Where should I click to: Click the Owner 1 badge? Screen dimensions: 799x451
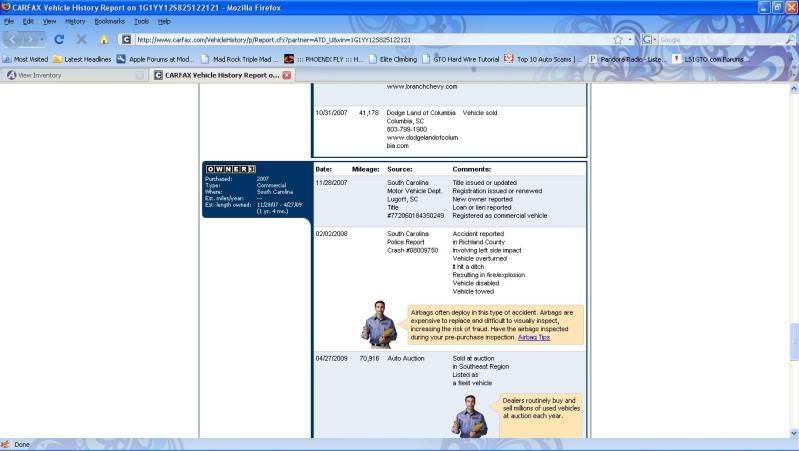tap(230, 169)
